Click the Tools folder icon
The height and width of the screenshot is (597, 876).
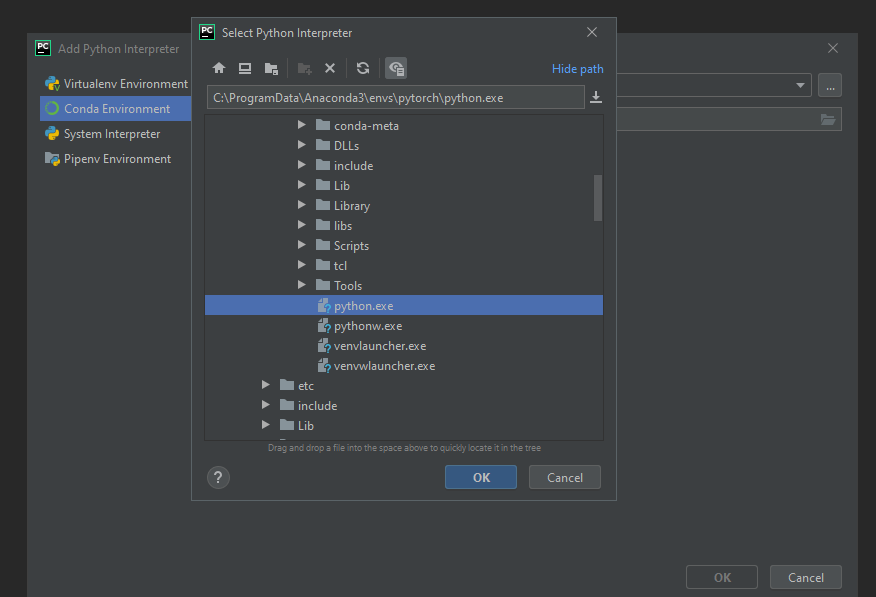323,285
